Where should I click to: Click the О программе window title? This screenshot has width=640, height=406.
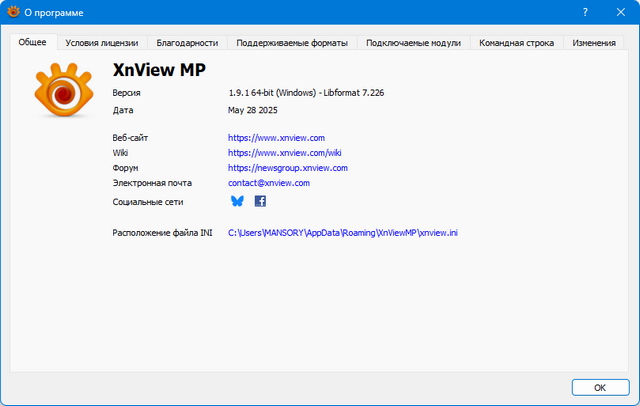tap(54, 13)
